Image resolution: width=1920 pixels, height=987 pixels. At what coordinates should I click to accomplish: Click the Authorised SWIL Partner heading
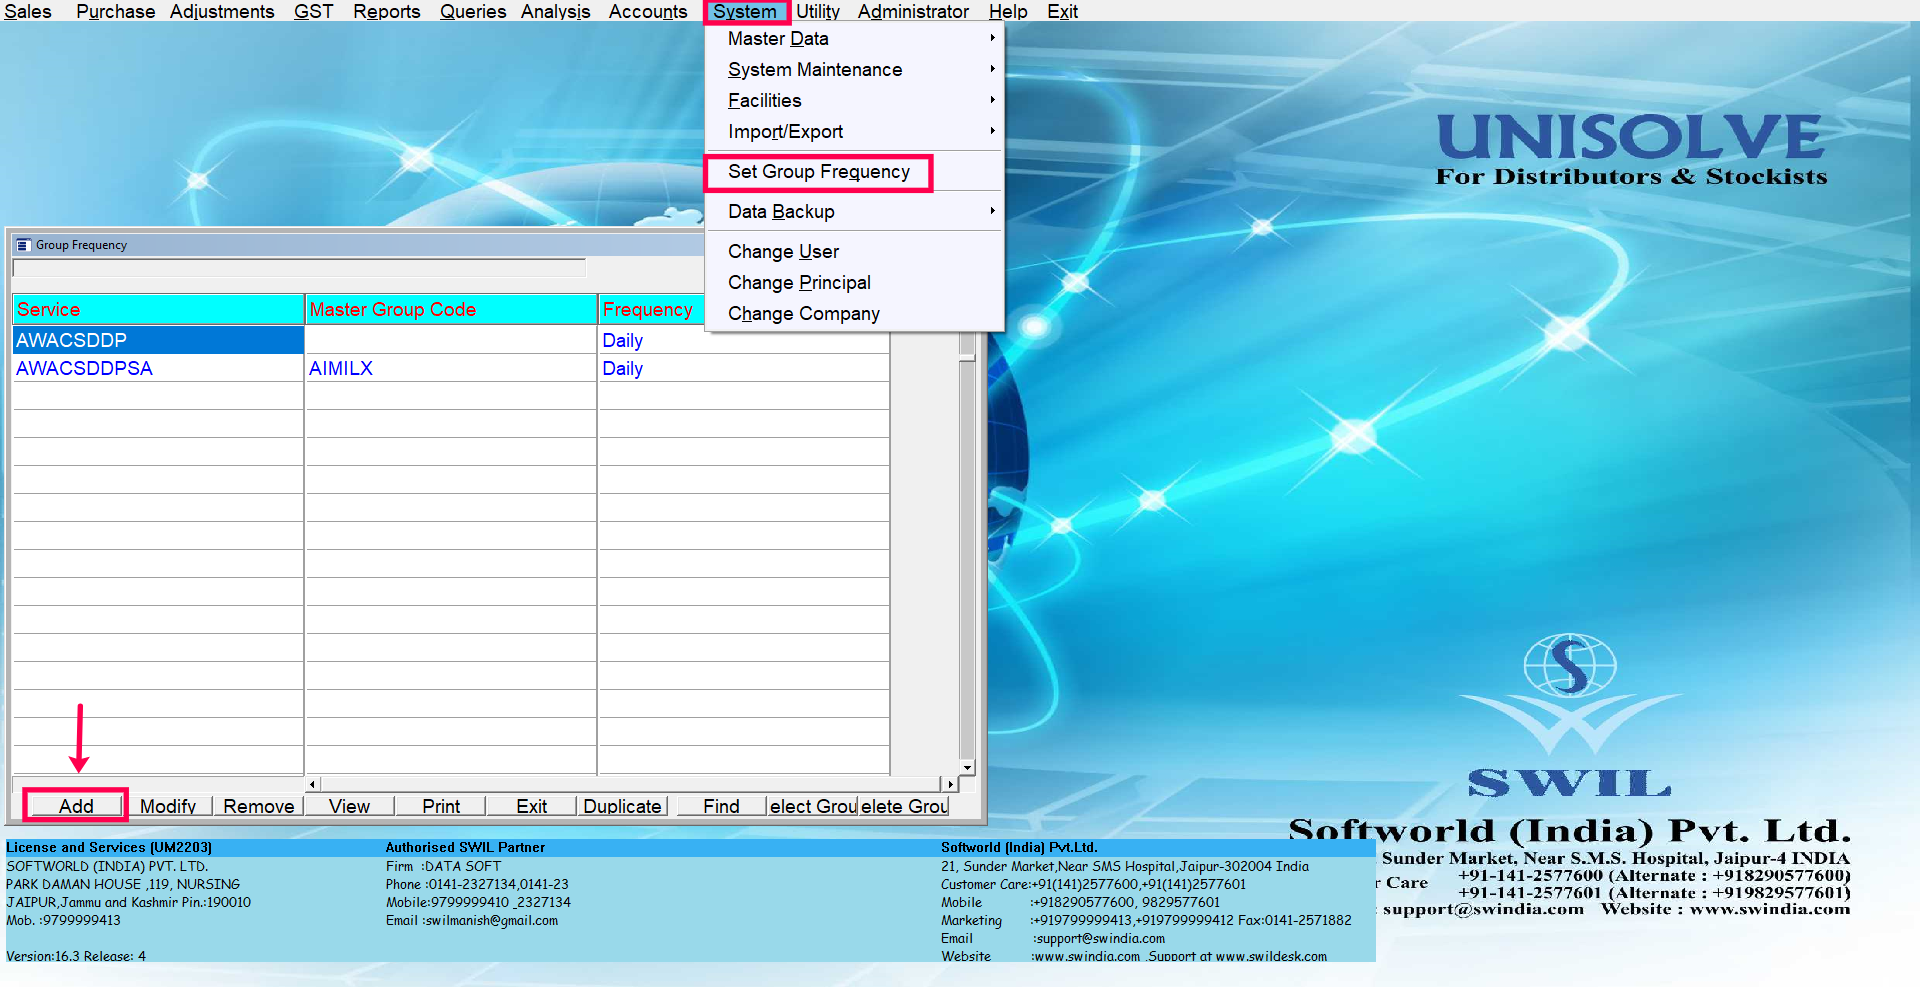tap(465, 847)
